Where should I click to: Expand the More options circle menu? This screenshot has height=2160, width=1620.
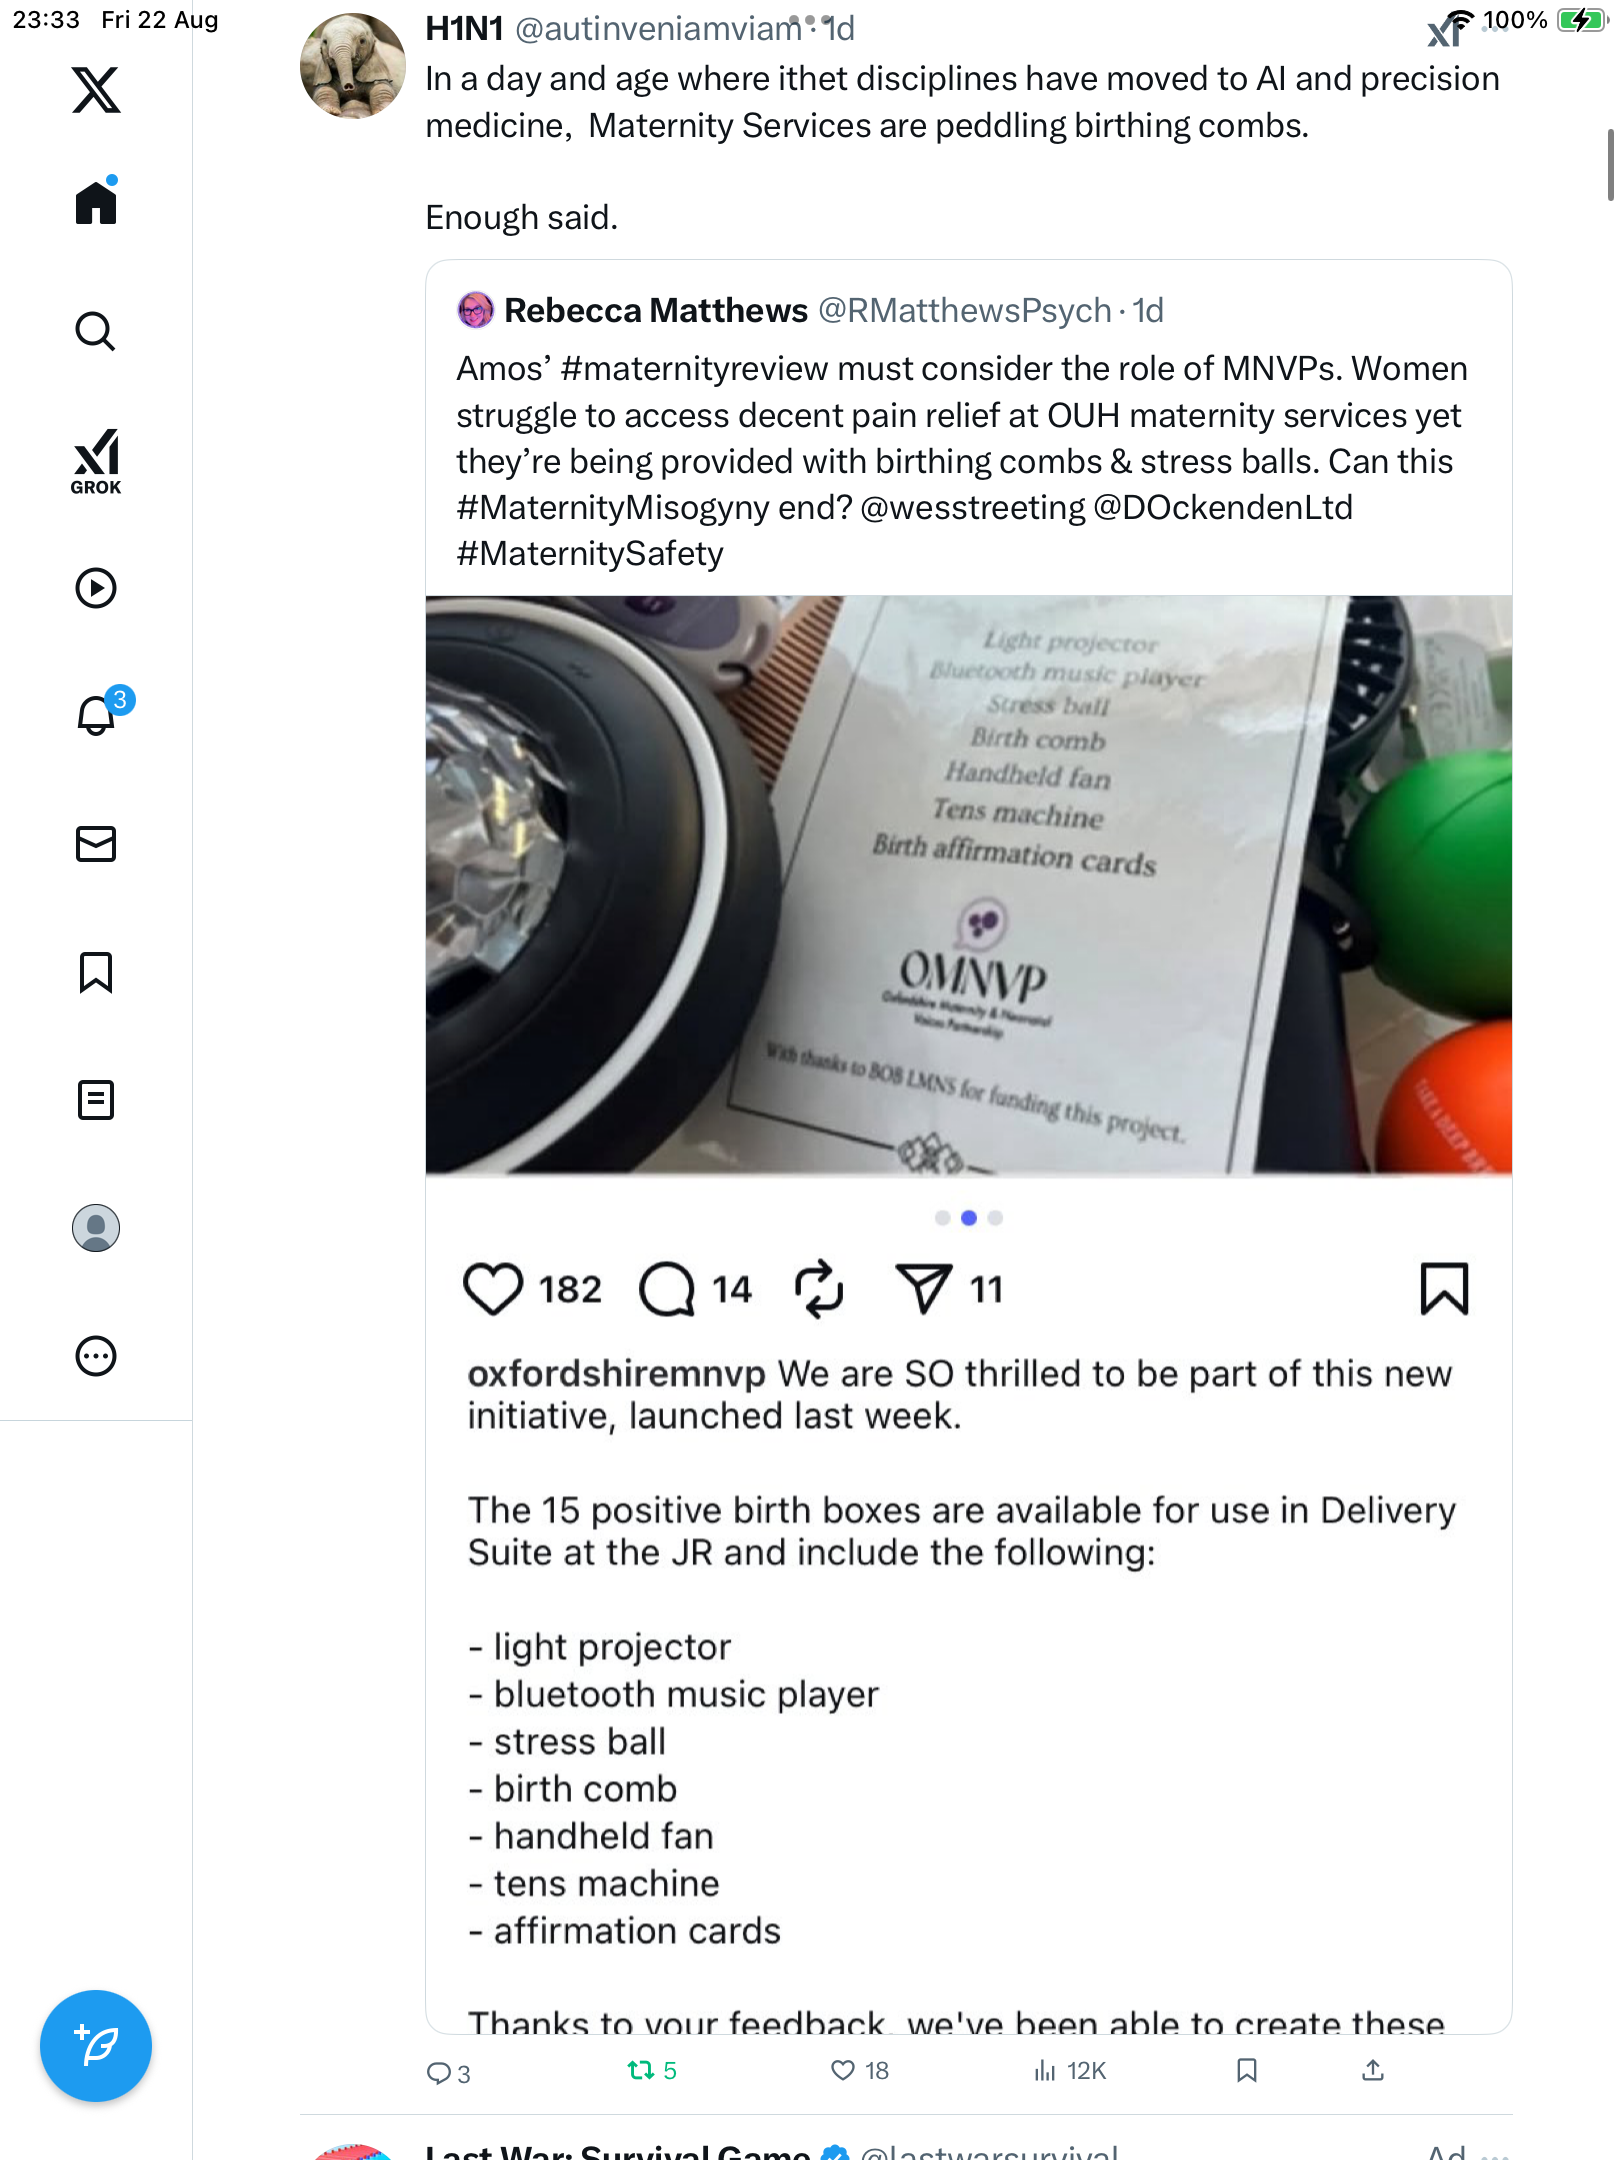[x=96, y=1356]
